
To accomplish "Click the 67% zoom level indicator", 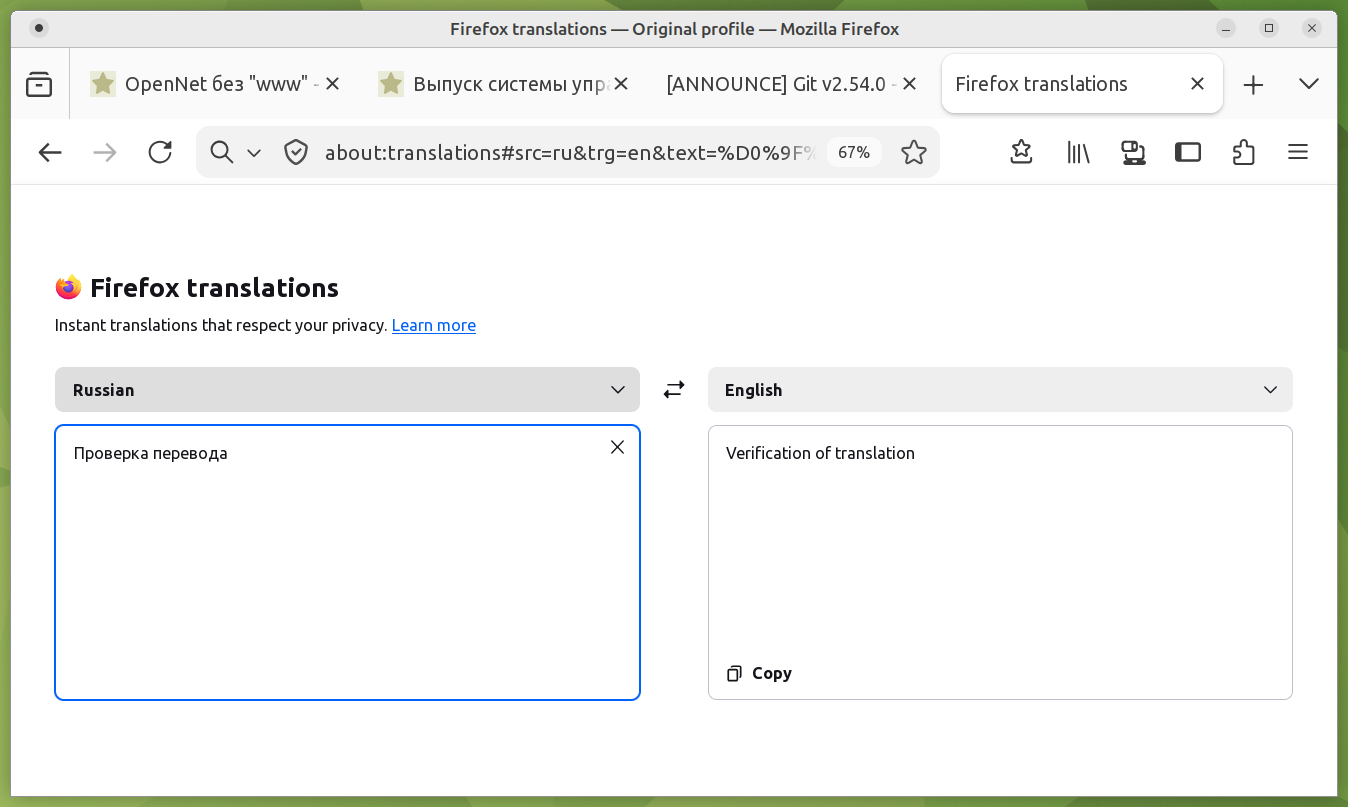I will click(x=853, y=152).
